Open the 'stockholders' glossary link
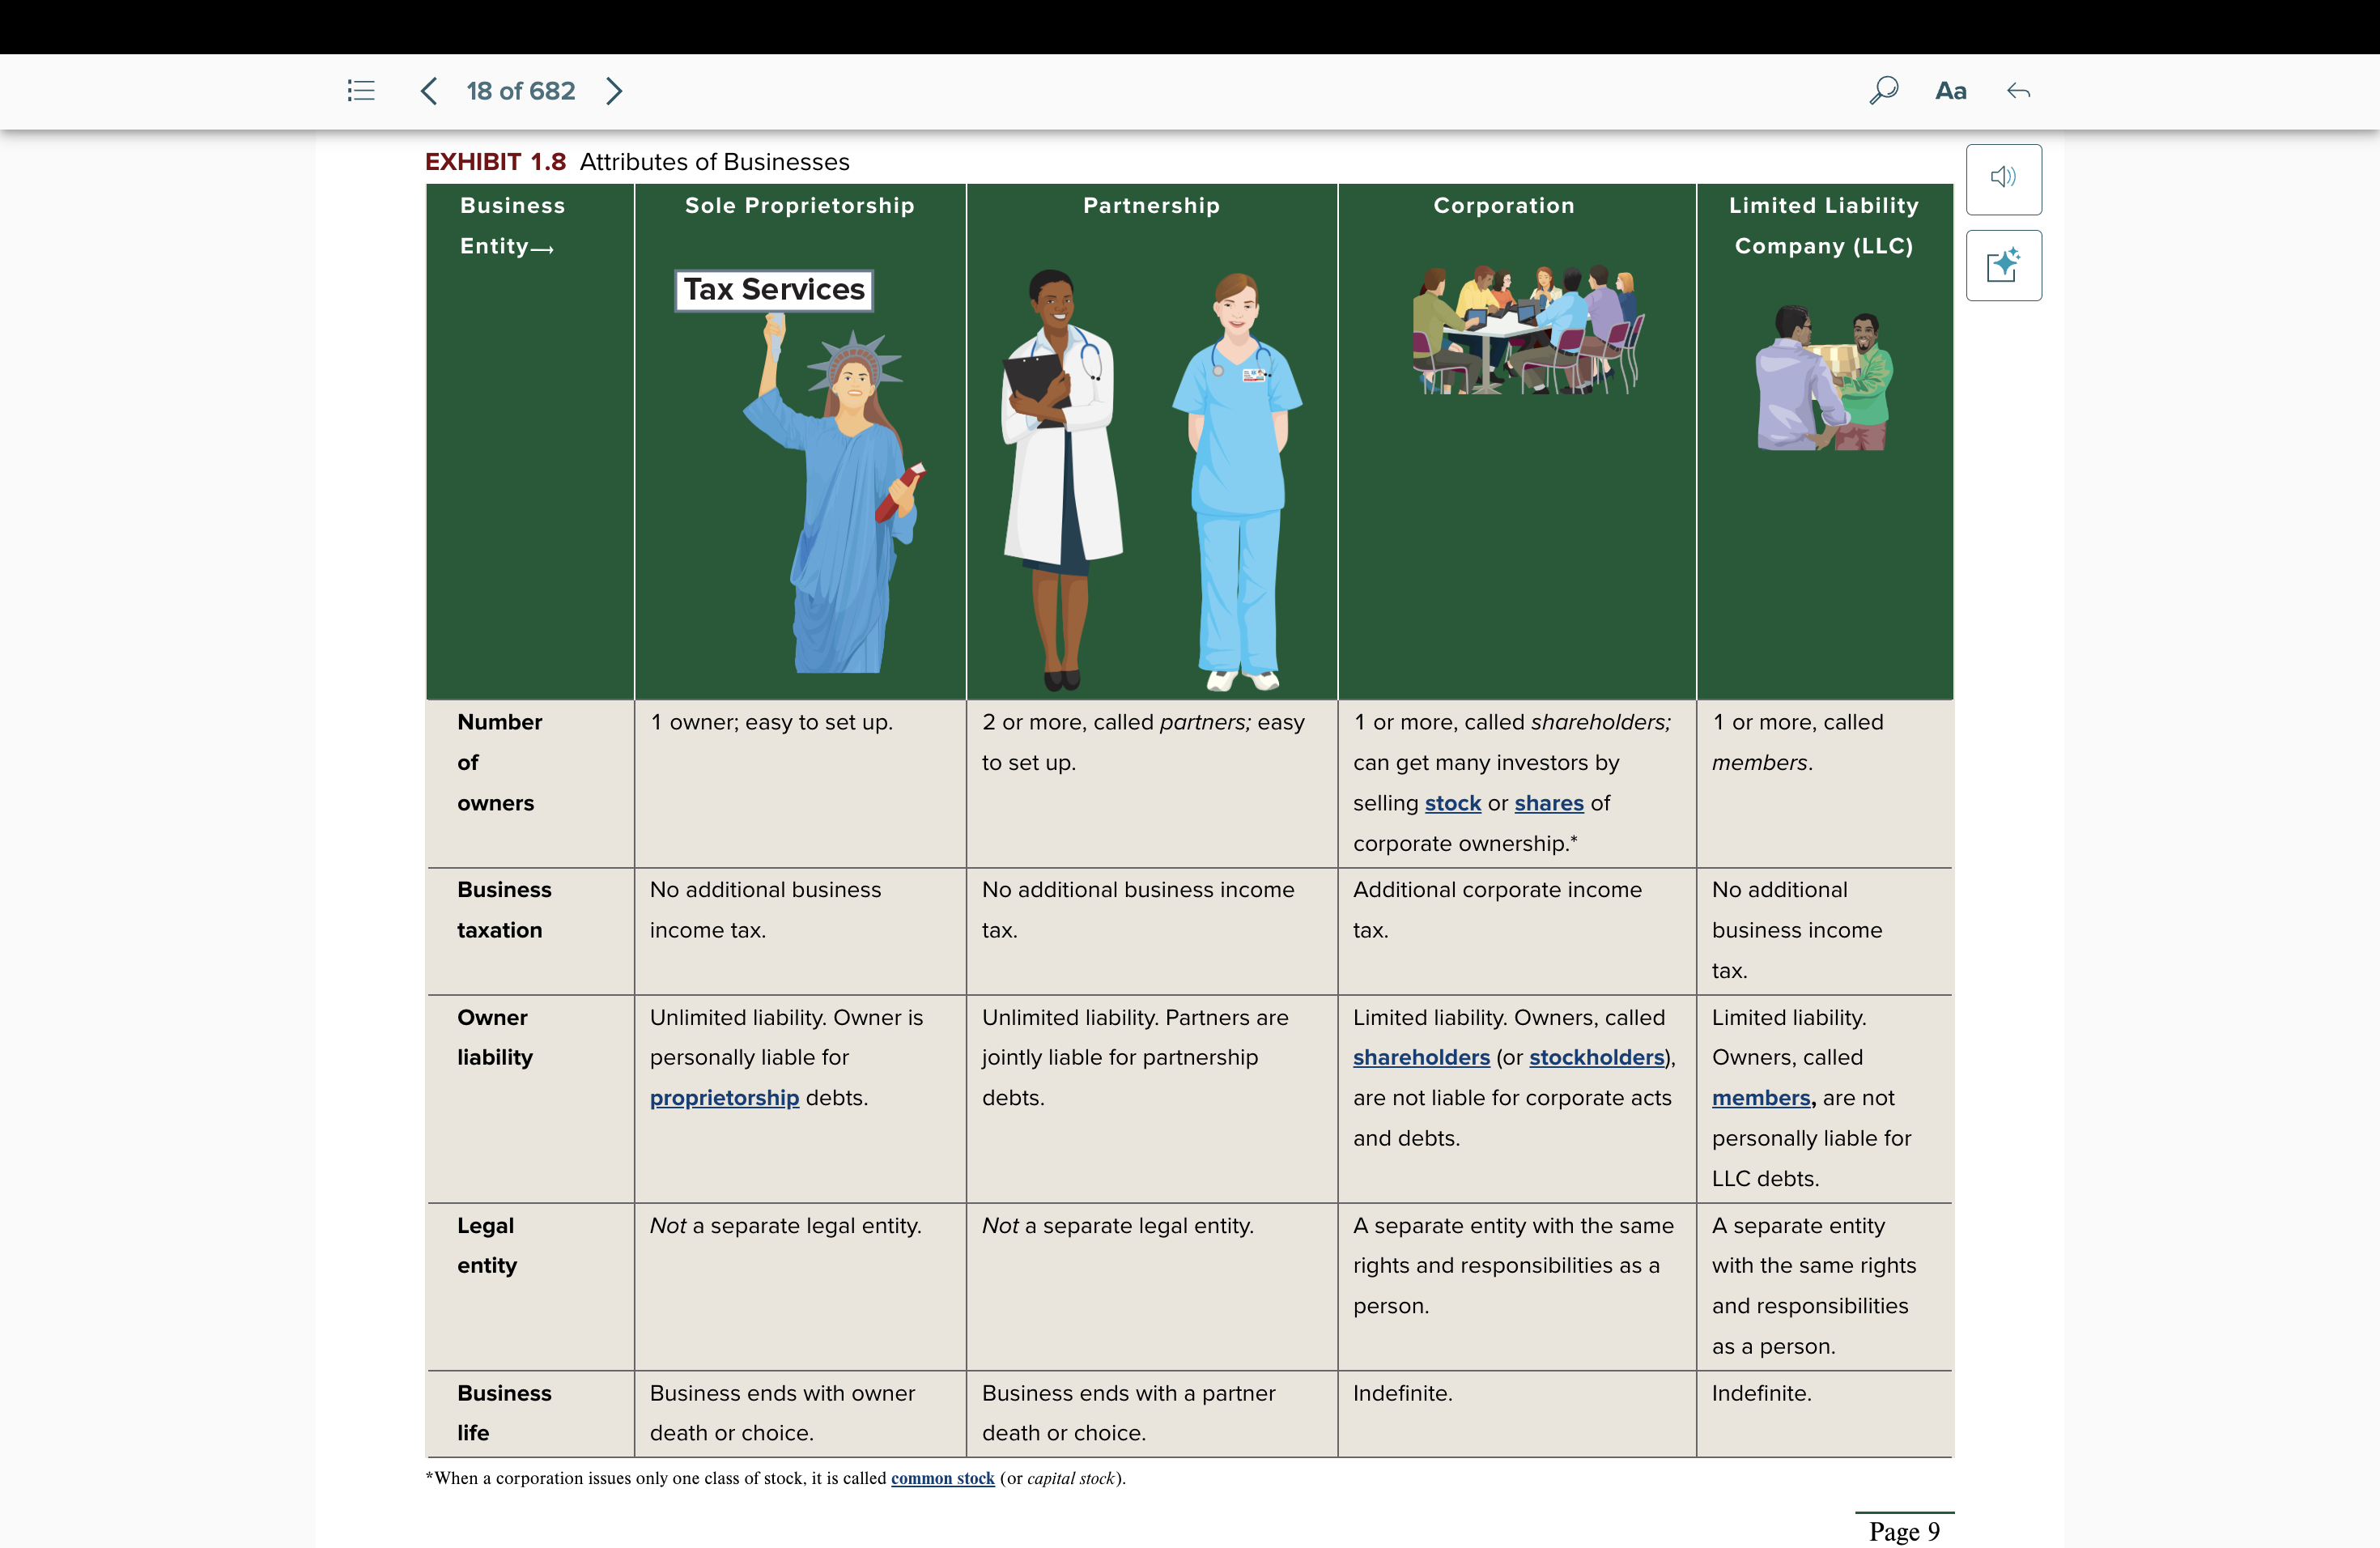Screen dimensions: 2380x1548 [x=1596, y=1057]
